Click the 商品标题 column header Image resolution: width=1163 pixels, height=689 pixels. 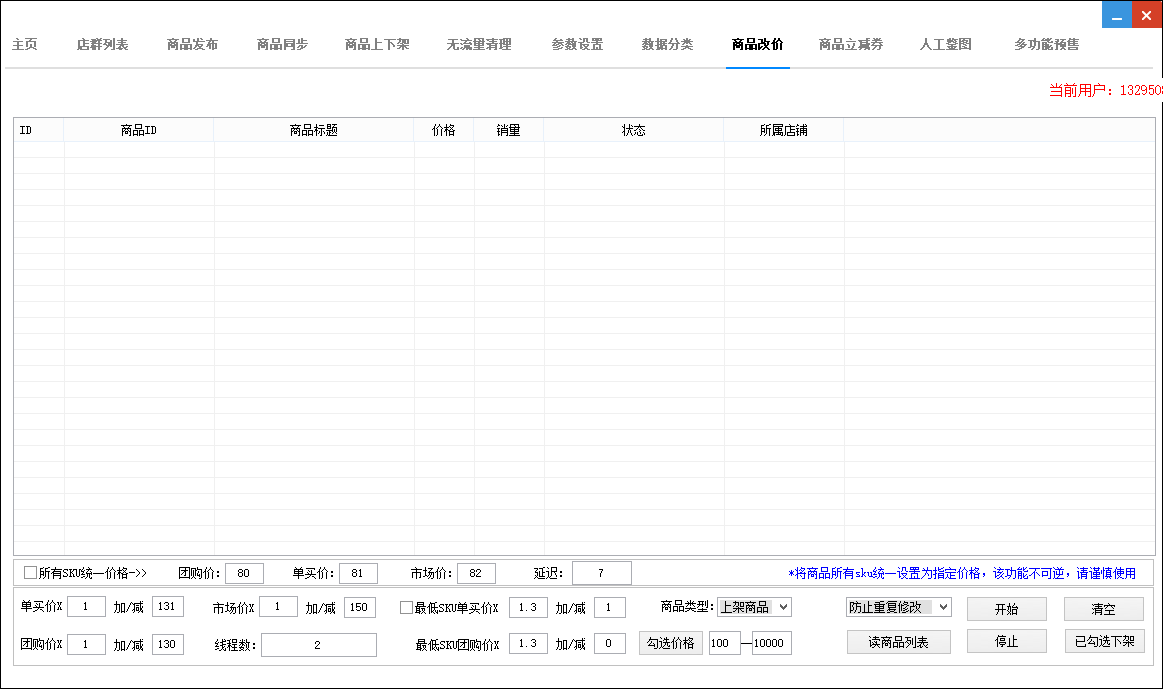pos(313,131)
